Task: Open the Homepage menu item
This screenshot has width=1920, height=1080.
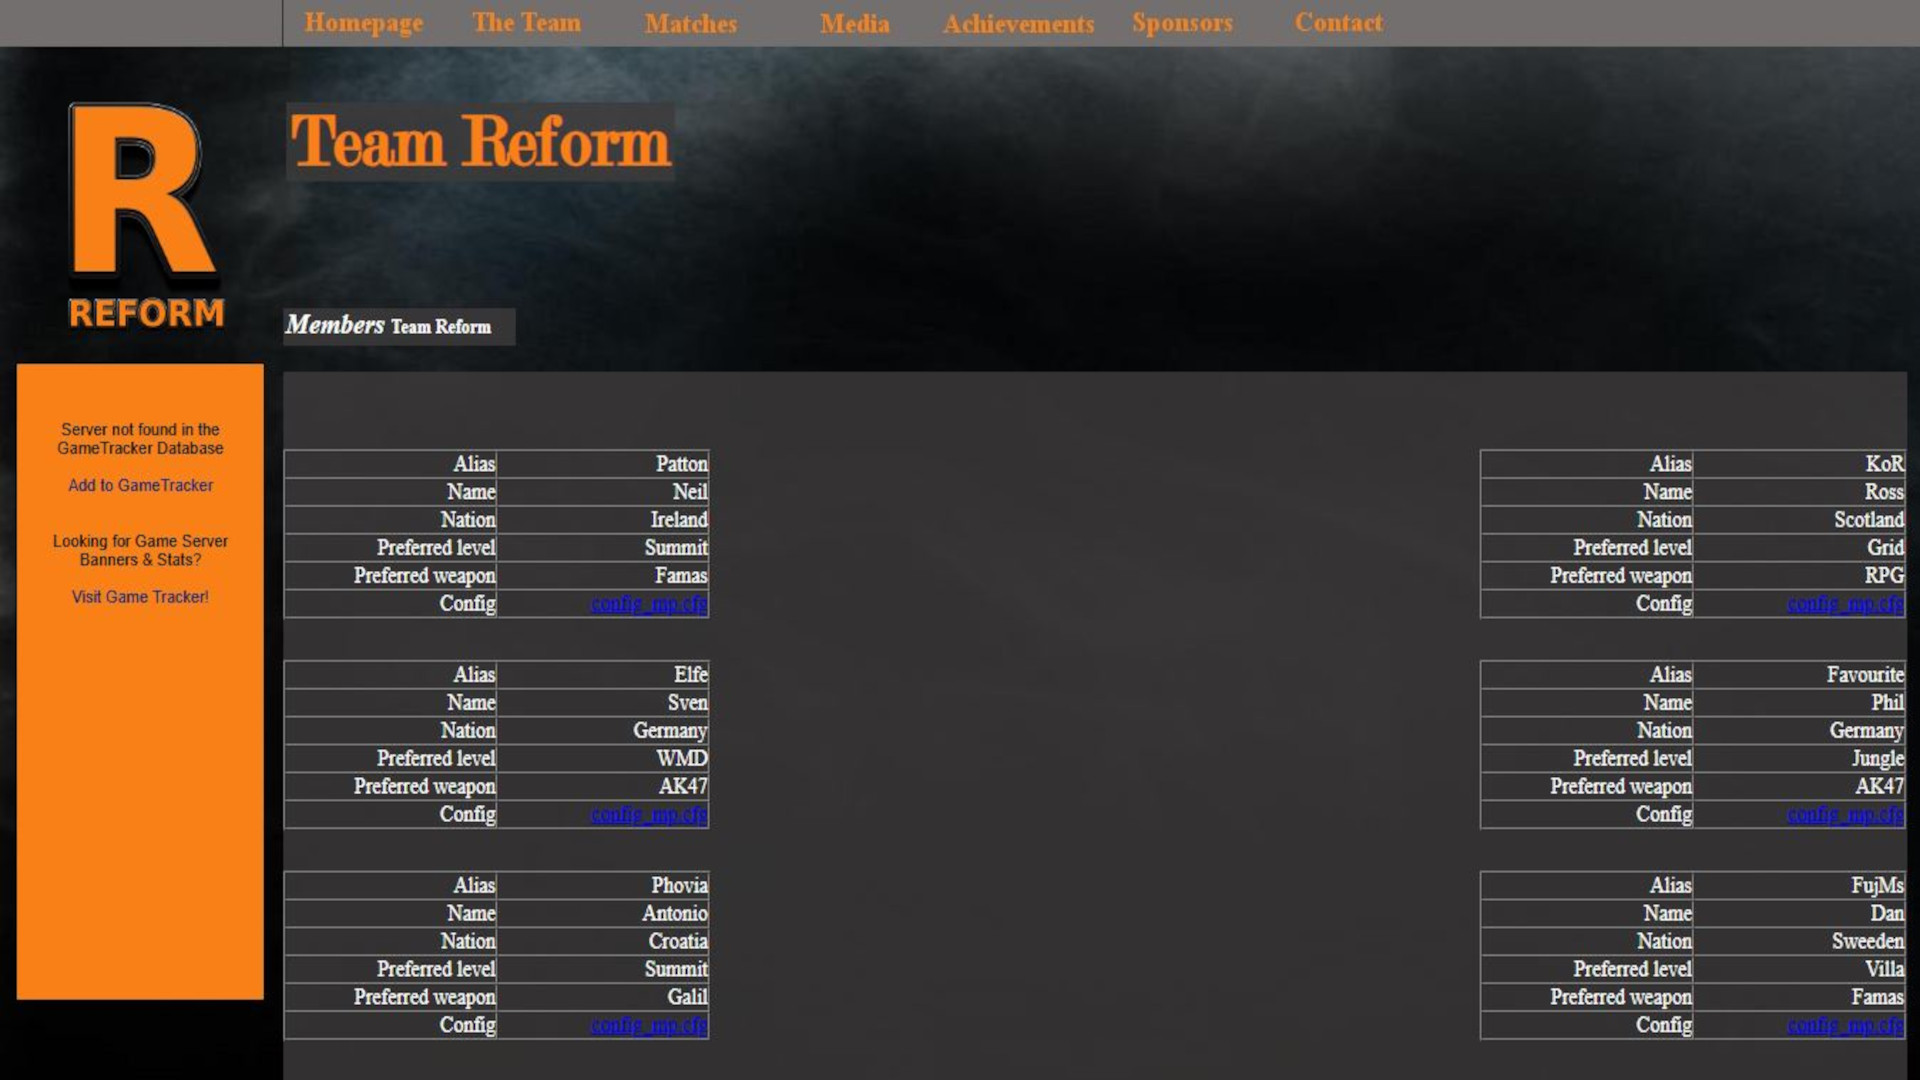Action: click(363, 23)
